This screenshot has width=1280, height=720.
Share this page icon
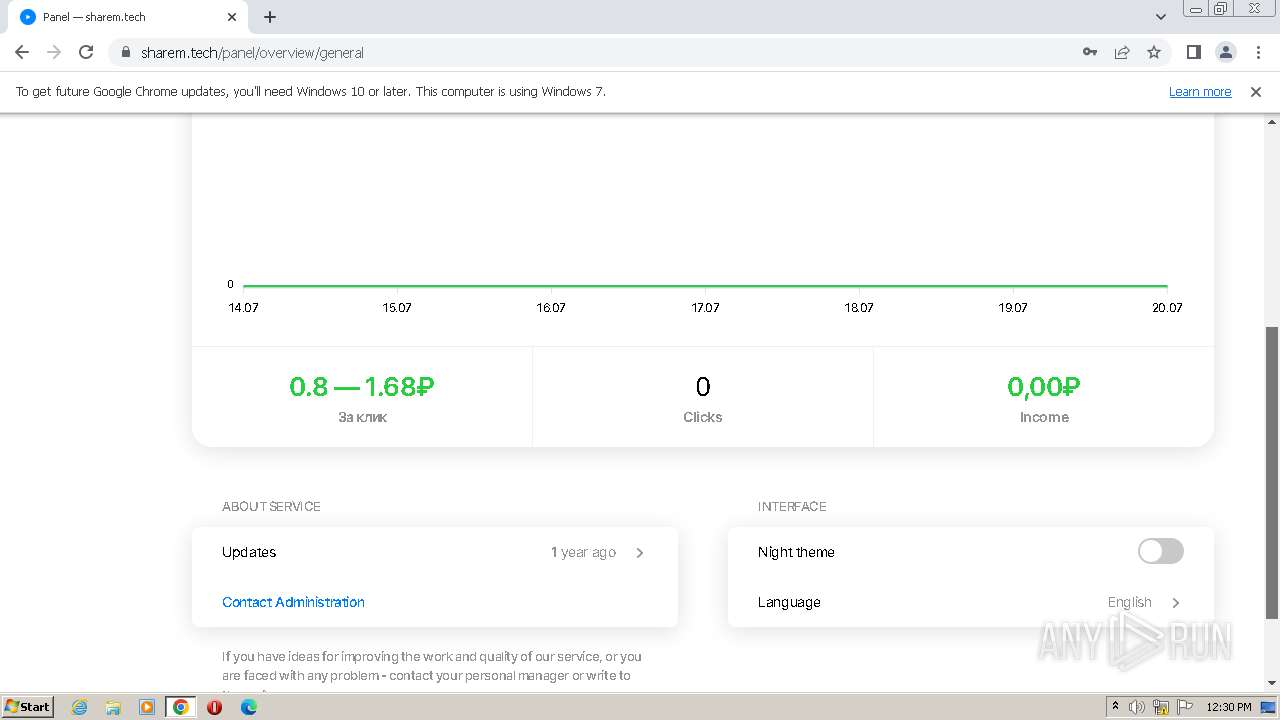1122,52
